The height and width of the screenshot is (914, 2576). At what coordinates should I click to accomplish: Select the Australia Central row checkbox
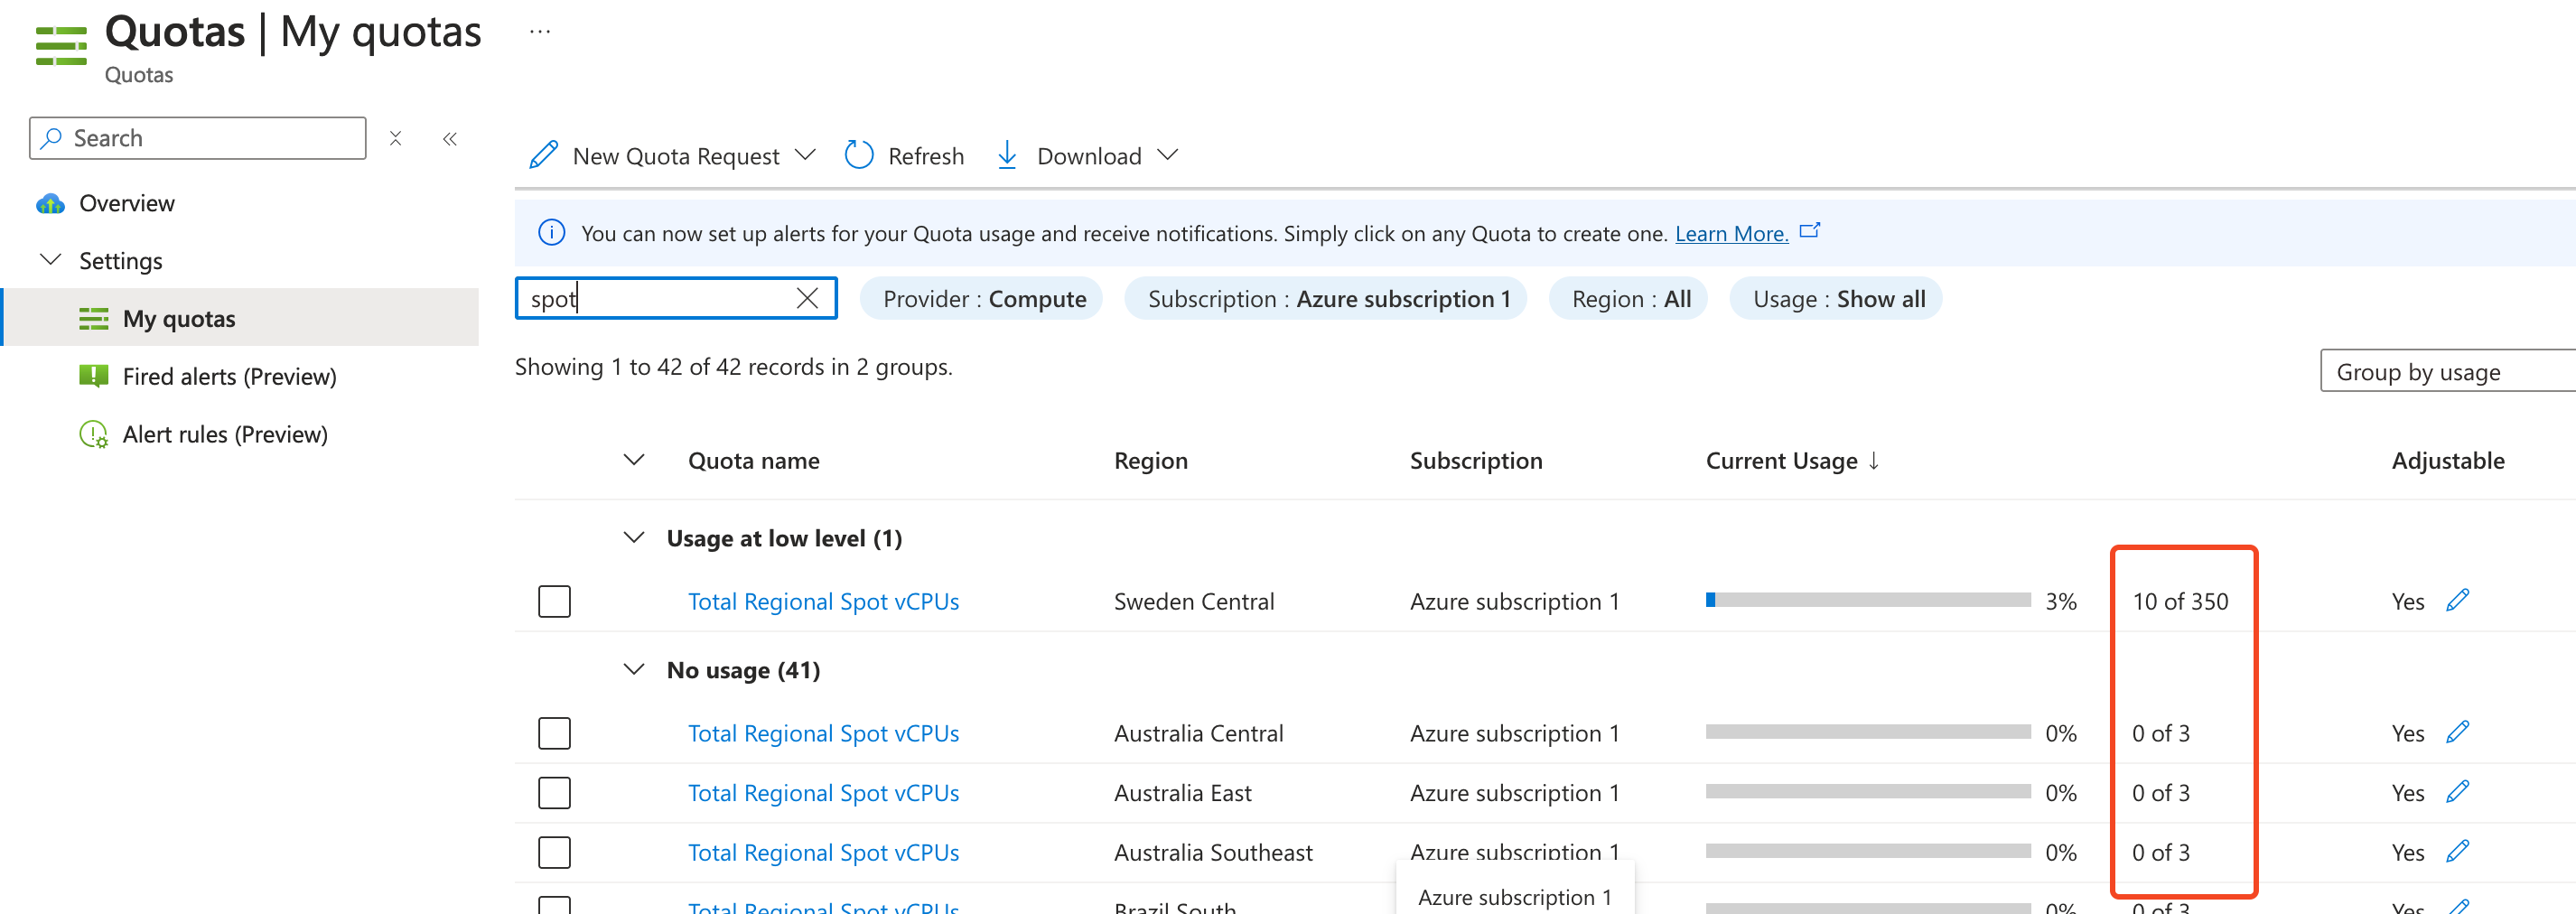[554, 733]
